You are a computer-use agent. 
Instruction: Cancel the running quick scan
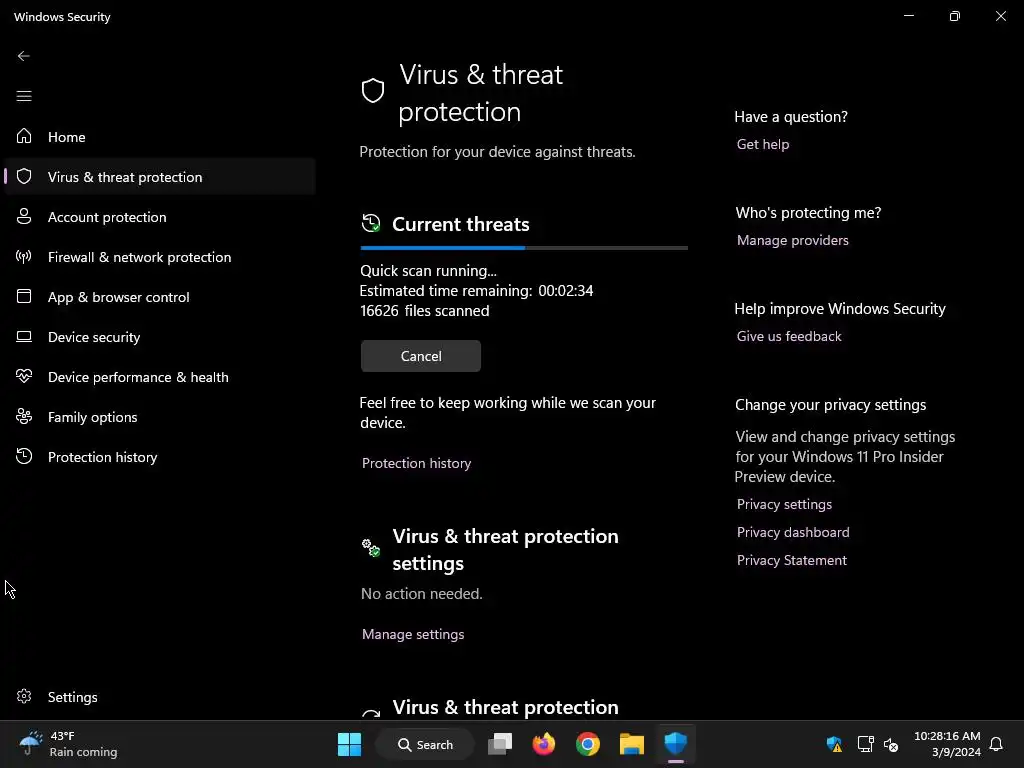[421, 356]
